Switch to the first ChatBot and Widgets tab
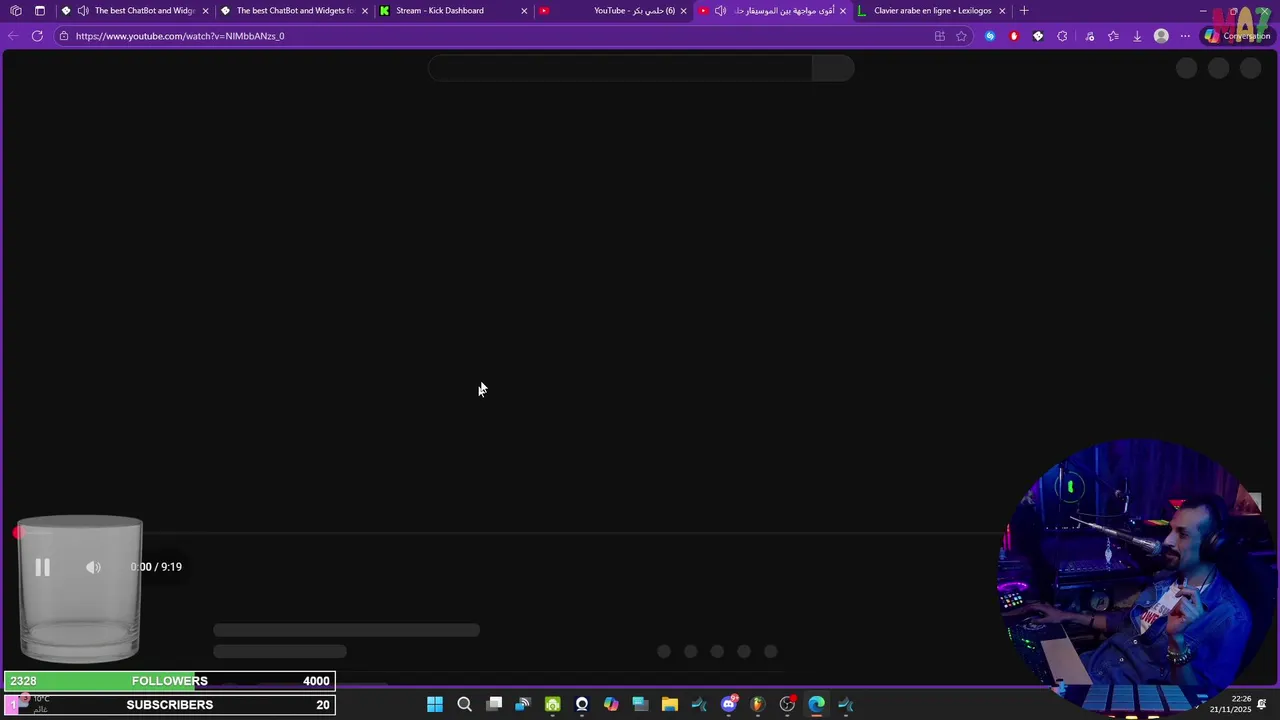This screenshot has width=1280, height=720. coord(134,11)
